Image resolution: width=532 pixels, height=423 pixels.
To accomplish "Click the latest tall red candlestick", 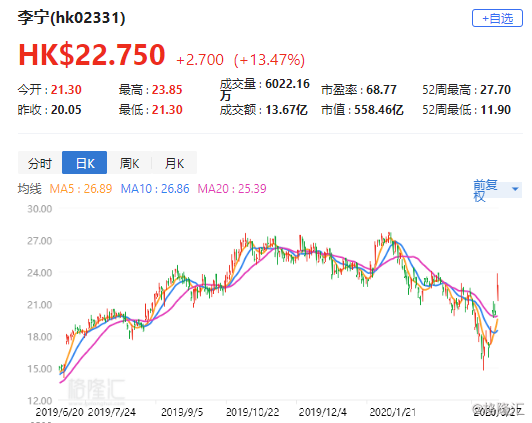I will [498, 287].
